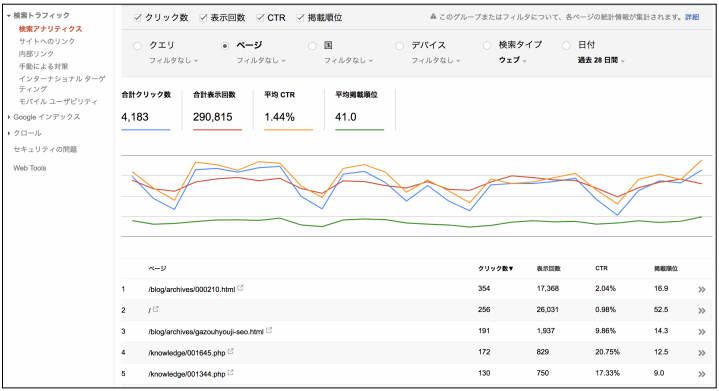Open インターナショナル ターゲティング in sidebar
The width and height of the screenshot is (719, 391).
[62, 83]
